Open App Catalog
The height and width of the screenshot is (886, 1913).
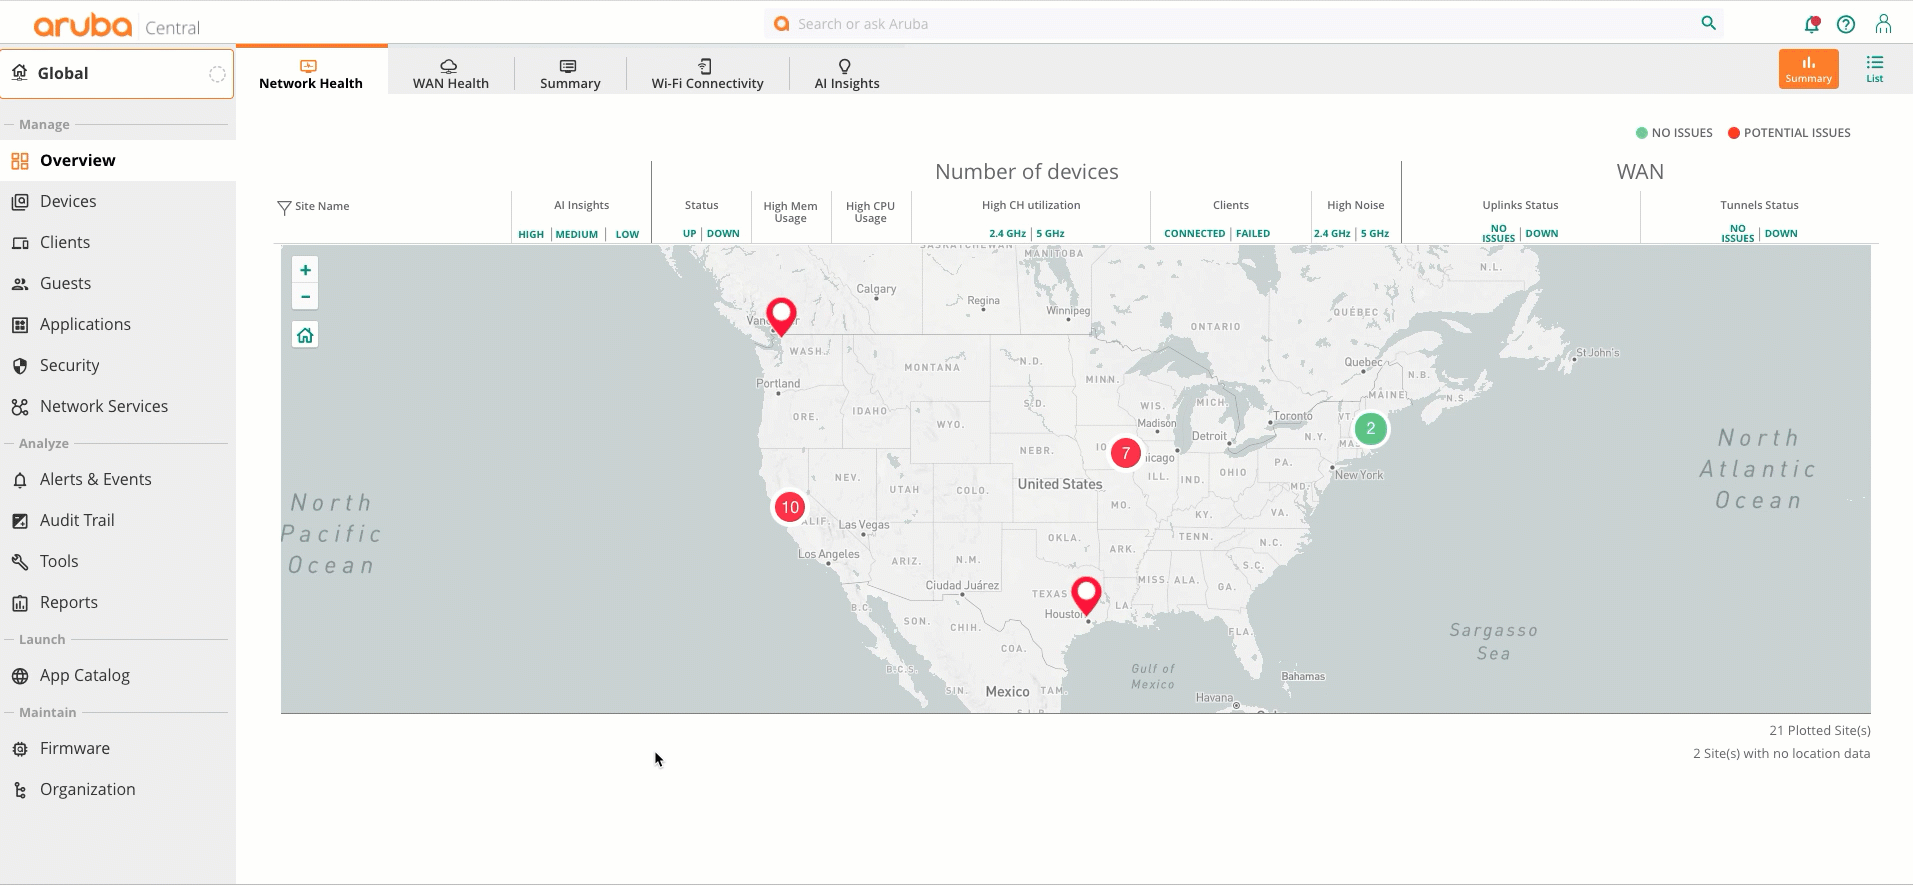[118, 675]
